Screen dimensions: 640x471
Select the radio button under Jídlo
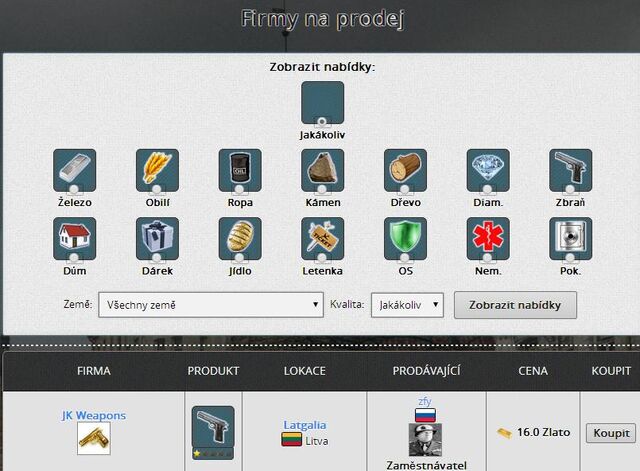pyautogui.click(x=240, y=258)
